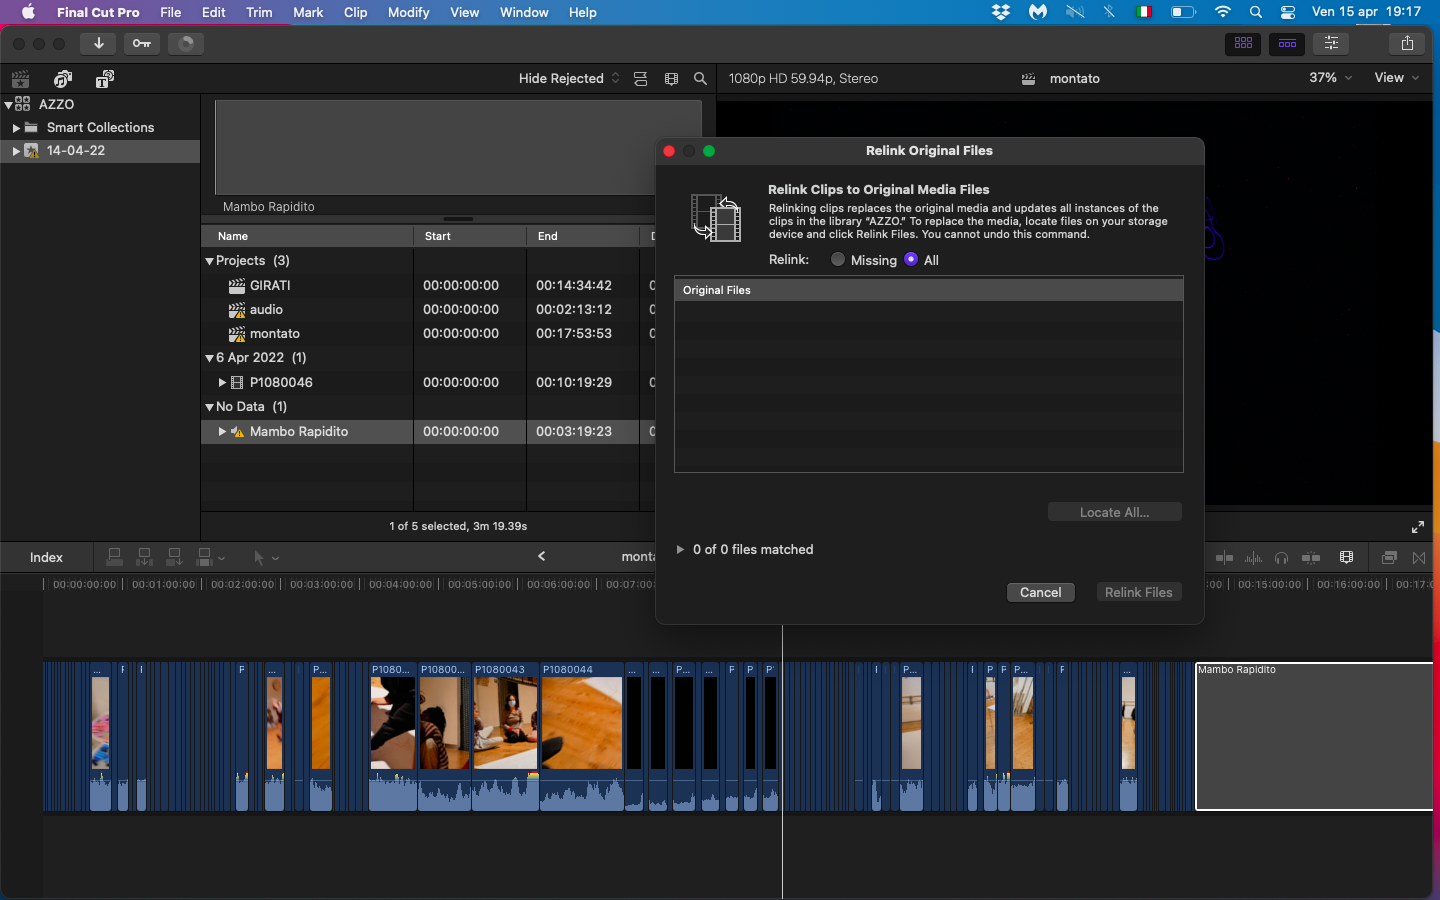Toggle skimming icon in timeline toolbar
Screen dimensions: 1440x900
point(1224,558)
